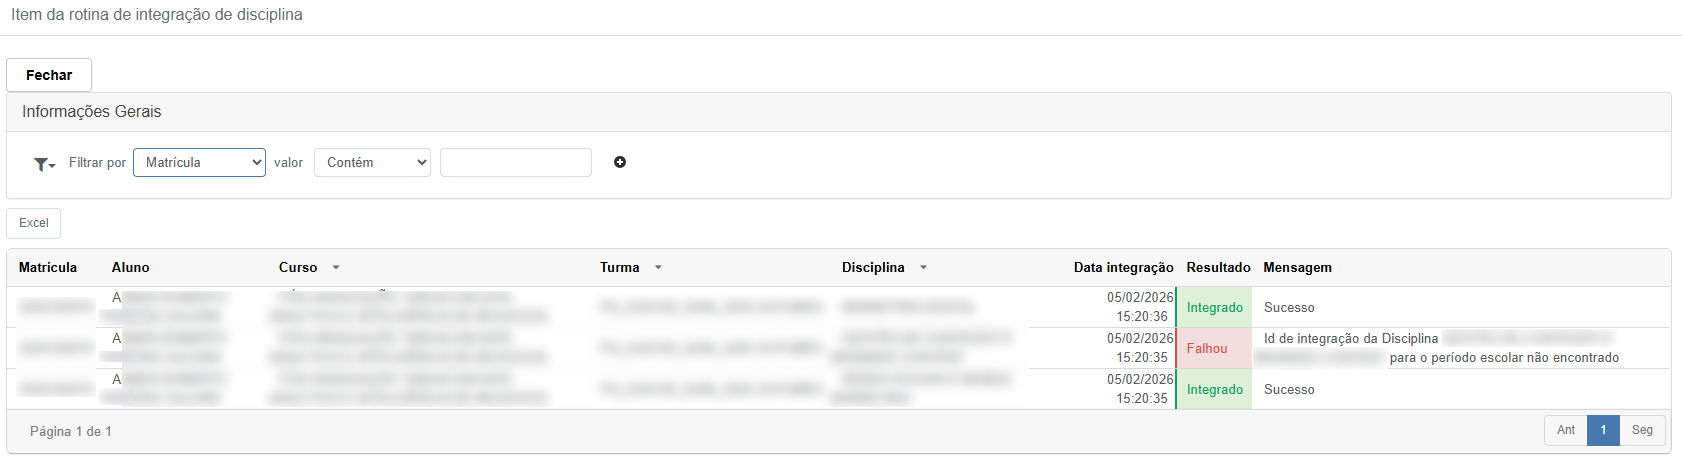
Task: Go to next page with Seg
Action: click(x=1642, y=430)
